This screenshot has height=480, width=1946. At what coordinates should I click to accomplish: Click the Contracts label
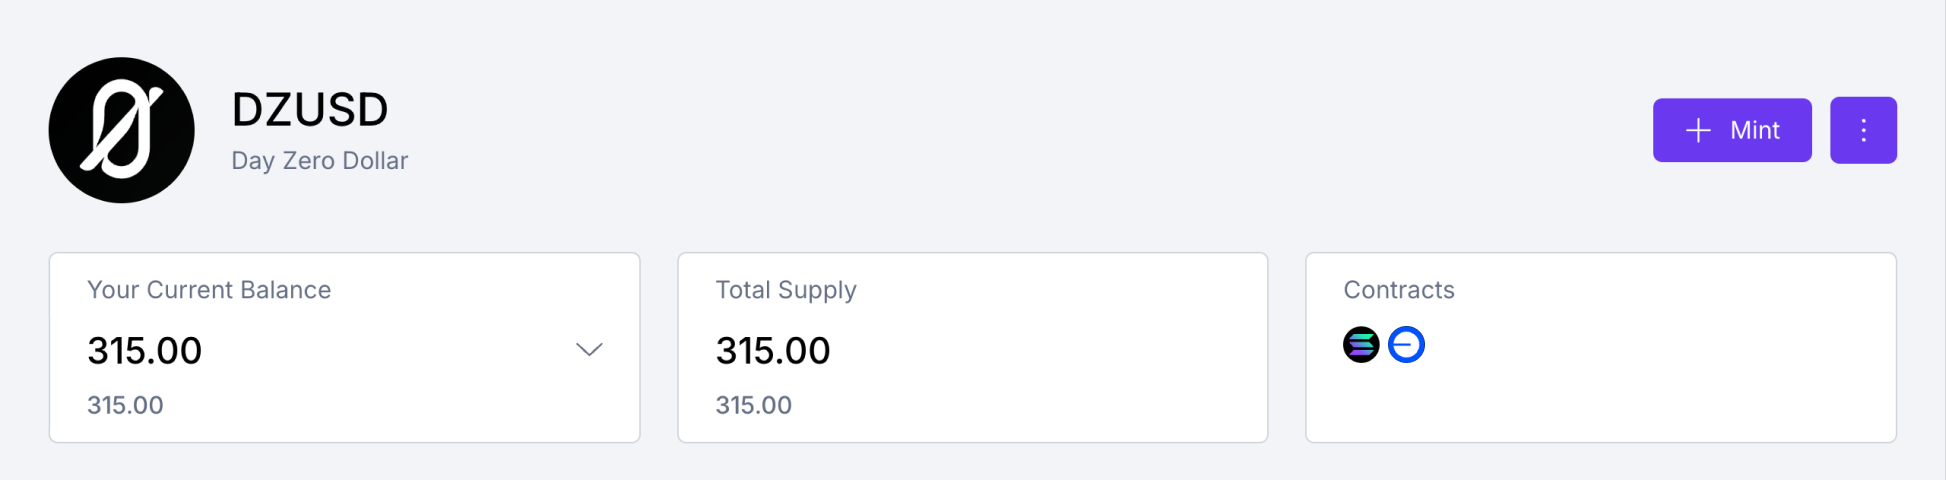click(x=1399, y=290)
